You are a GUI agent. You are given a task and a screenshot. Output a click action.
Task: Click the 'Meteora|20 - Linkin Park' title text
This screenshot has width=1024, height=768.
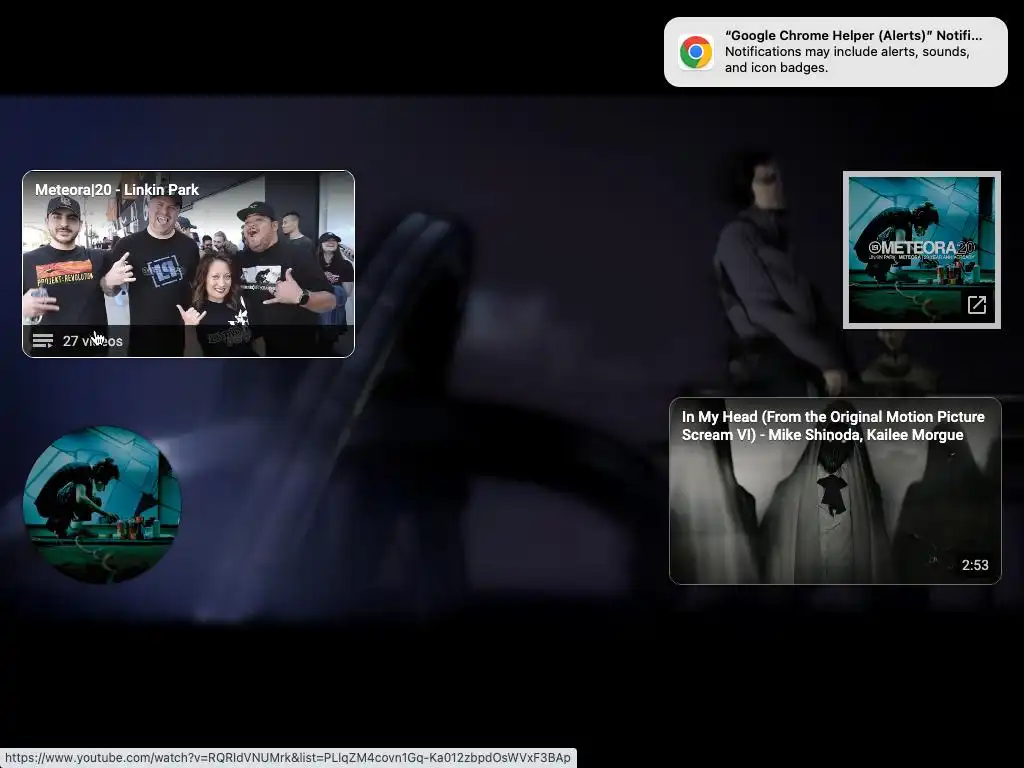point(117,189)
